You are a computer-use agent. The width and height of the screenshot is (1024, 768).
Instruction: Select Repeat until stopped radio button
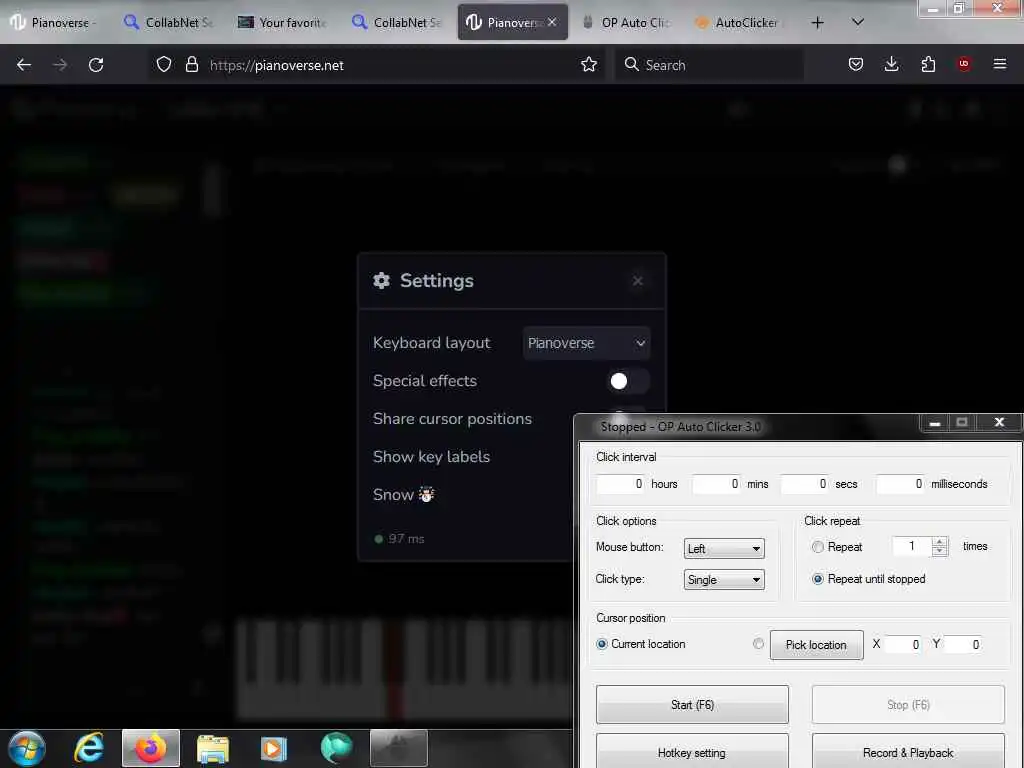click(818, 579)
